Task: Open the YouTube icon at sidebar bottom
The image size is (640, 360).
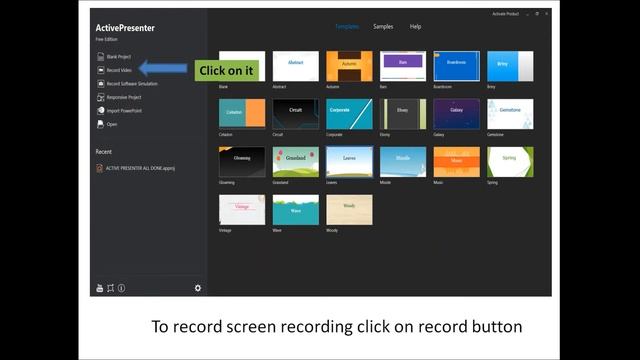Action: (x=100, y=288)
